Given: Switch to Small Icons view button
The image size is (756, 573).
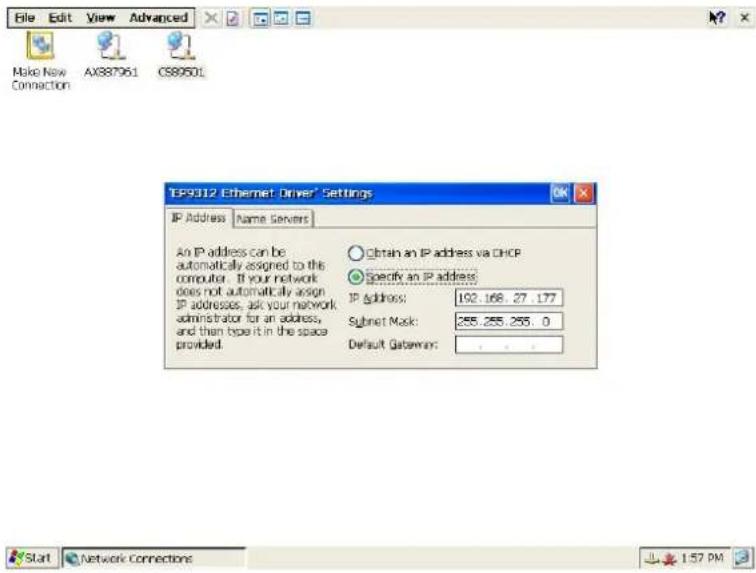Looking at the screenshot, I should coord(281,18).
